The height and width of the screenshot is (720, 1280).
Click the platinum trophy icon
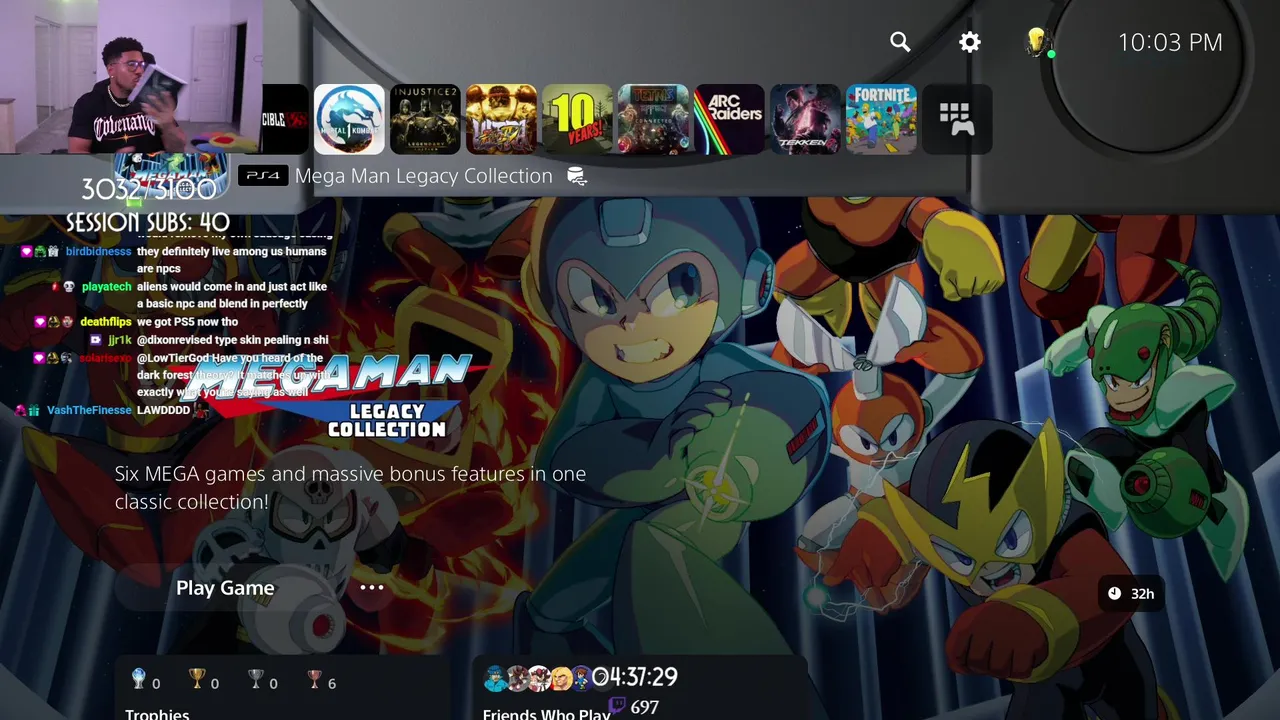click(139, 680)
